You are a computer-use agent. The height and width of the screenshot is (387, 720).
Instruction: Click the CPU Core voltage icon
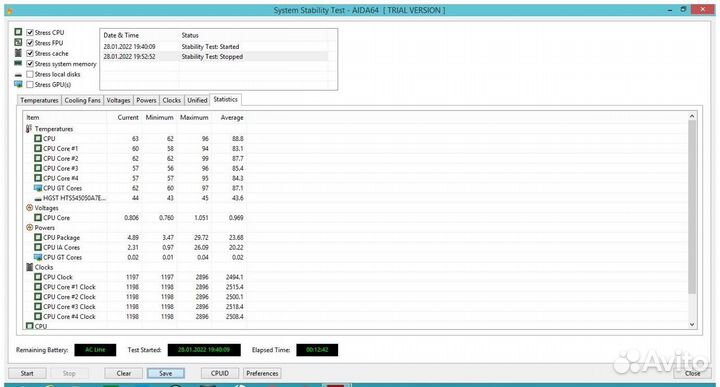tap(38, 218)
